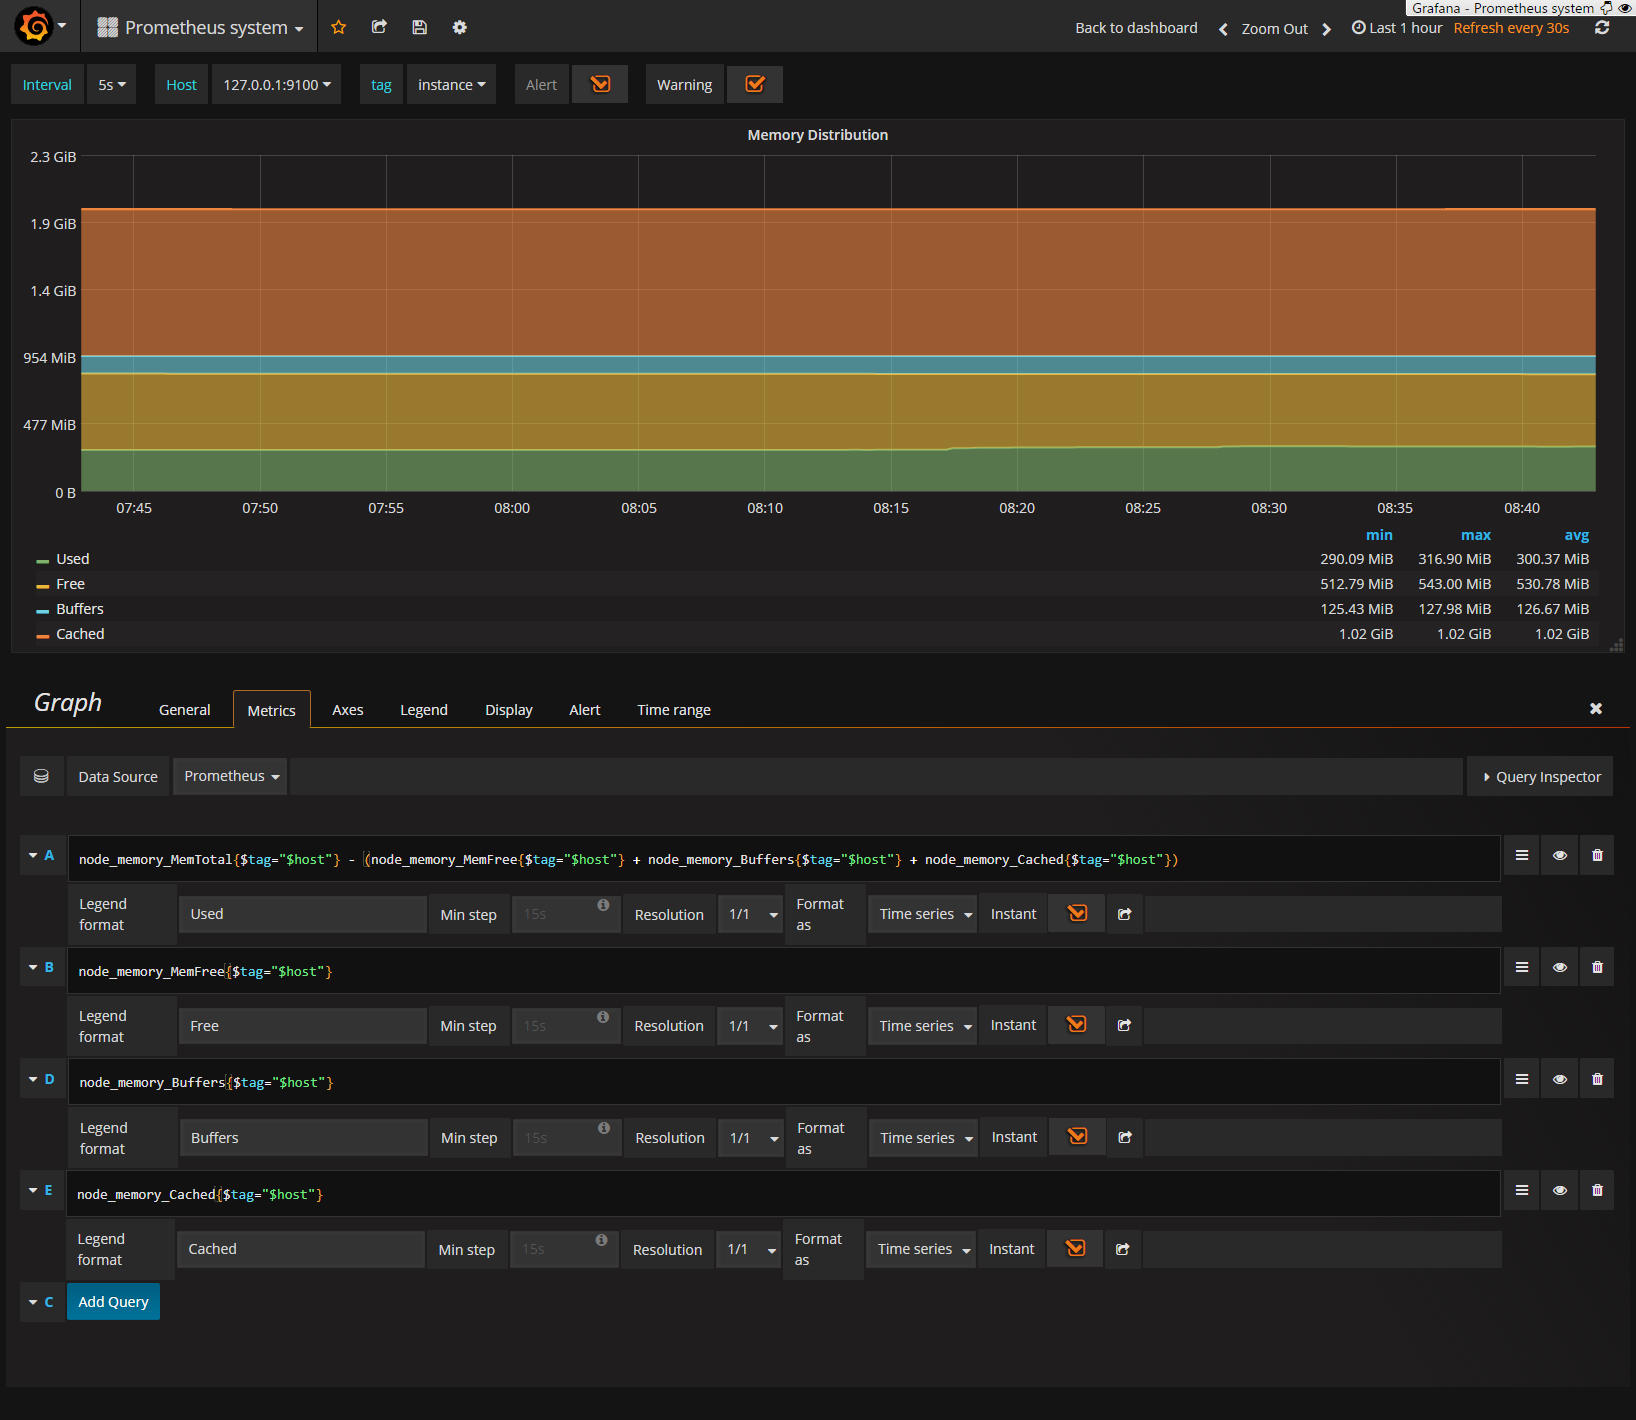The image size is (1636, 1420).
Task: Open the Grafana logo main menu
Action: [x=40, y=27]
